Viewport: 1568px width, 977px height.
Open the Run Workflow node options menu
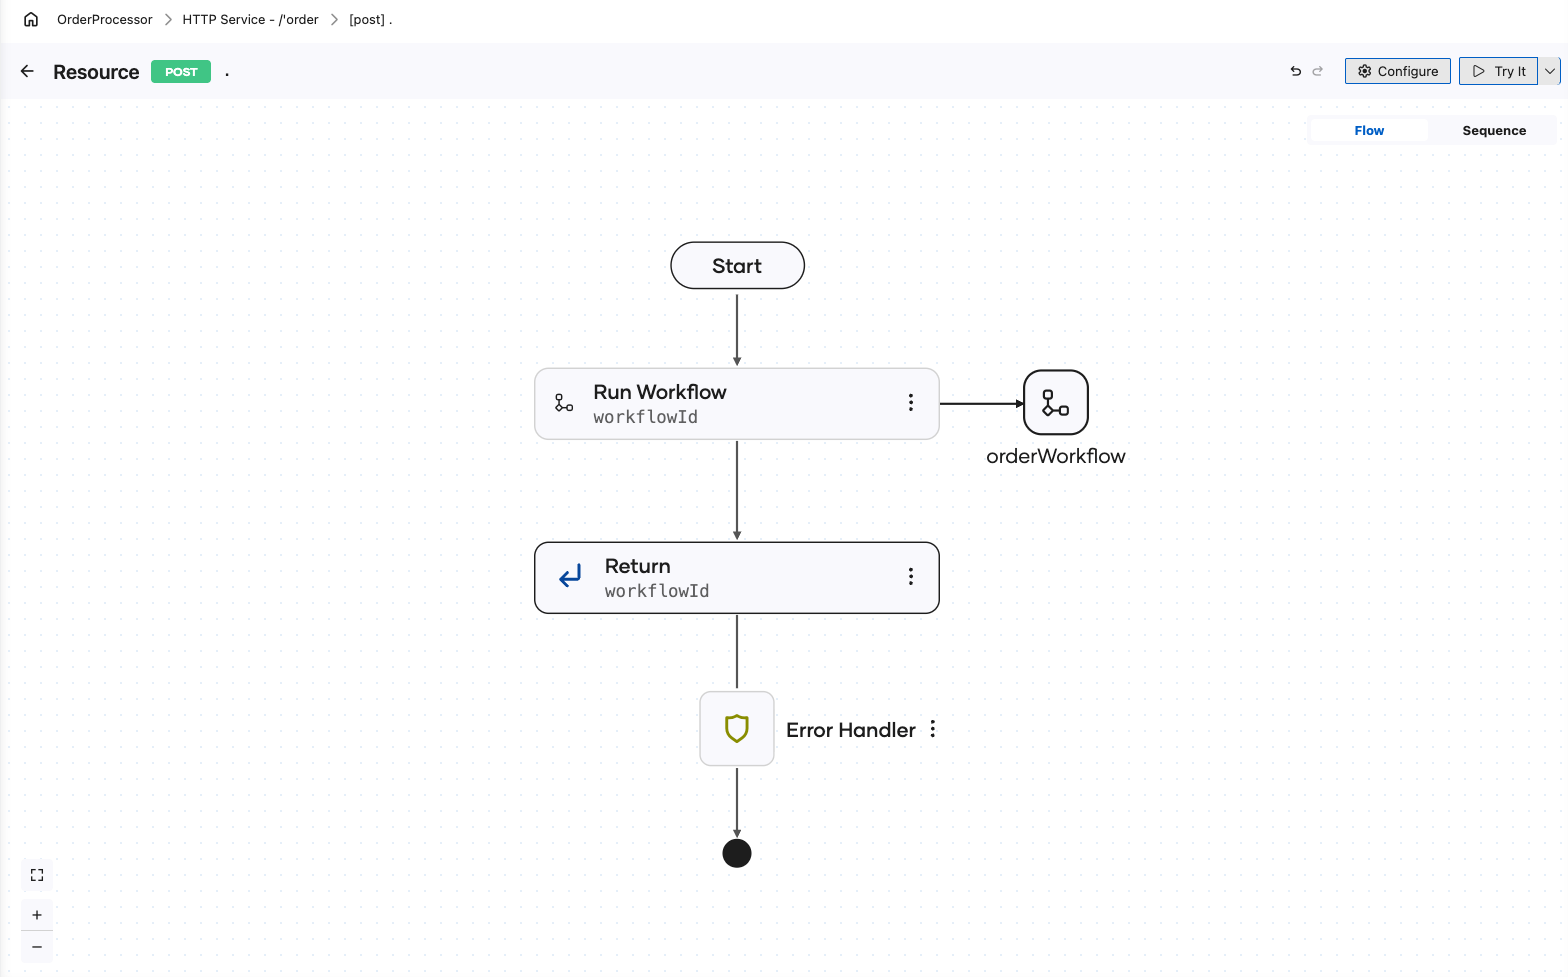910,402
